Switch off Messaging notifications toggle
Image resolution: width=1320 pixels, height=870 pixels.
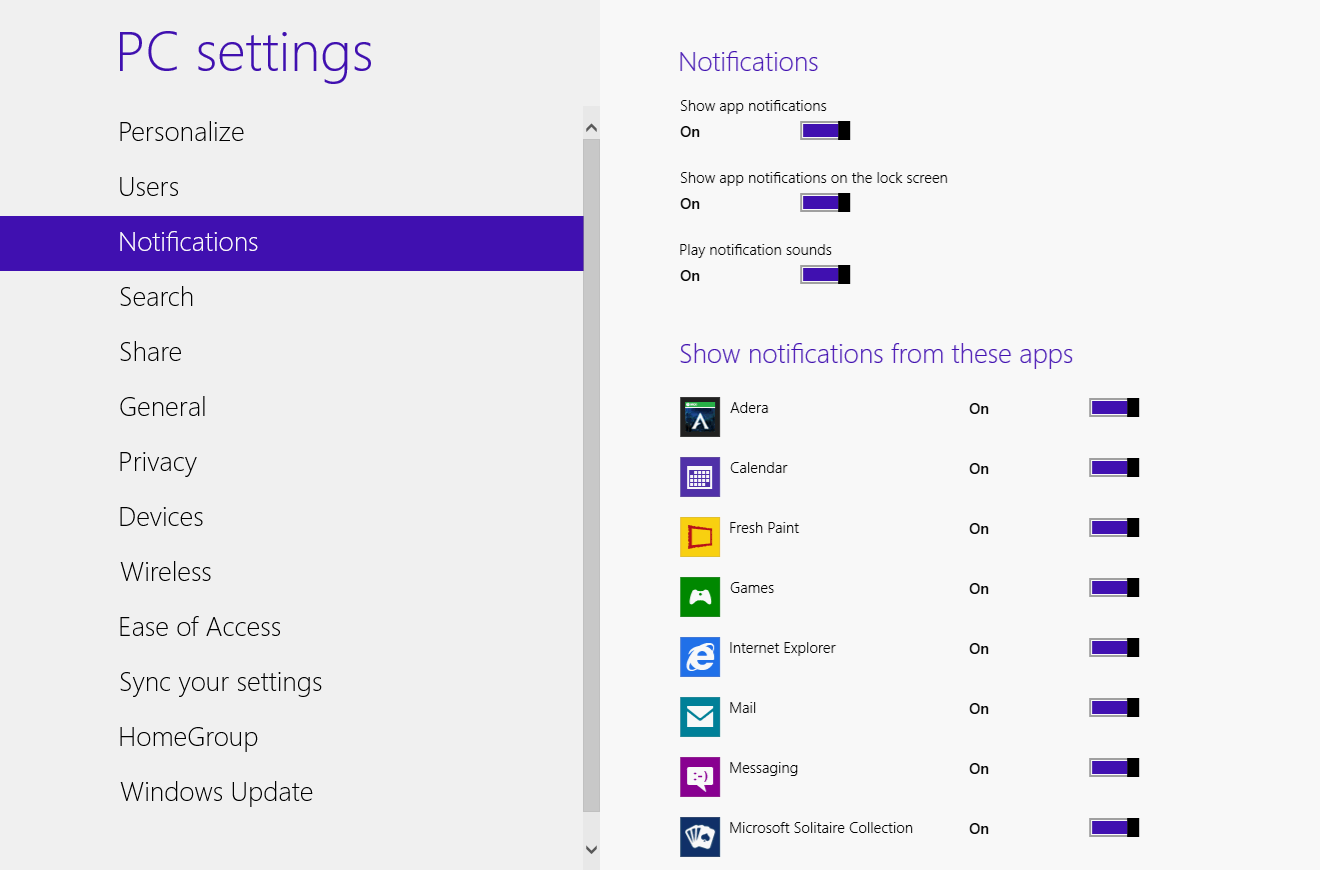(x=1114, y=768)
